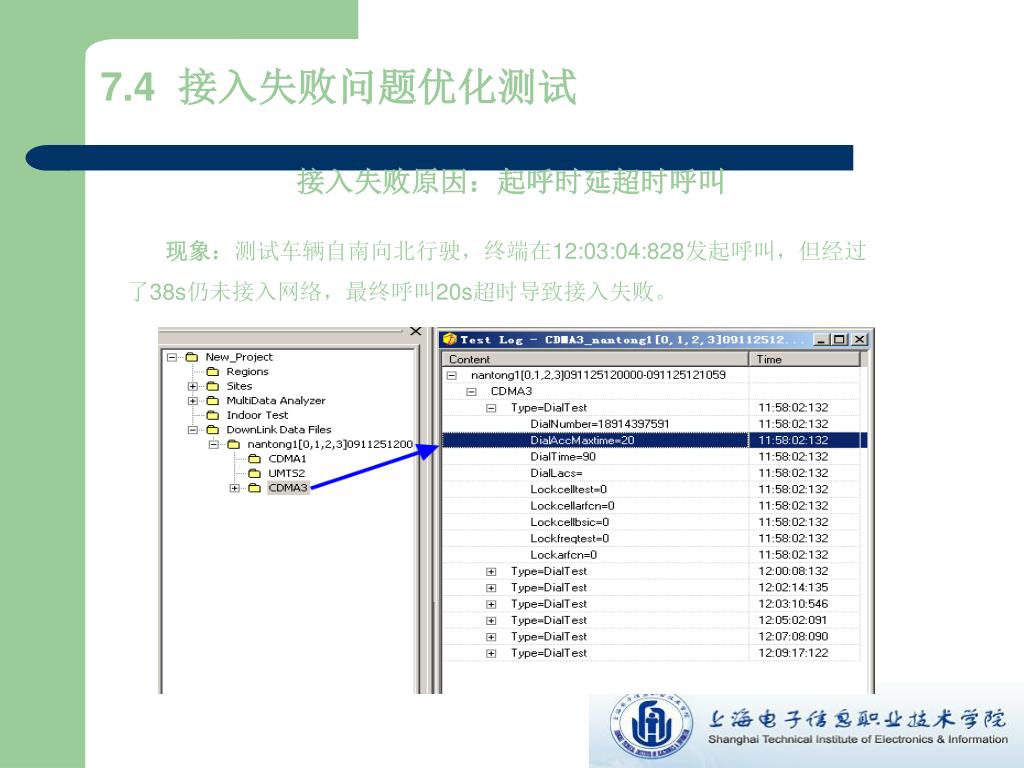1024x768 pixels.
Task: Collapse the nantong1[0,1,2,3]0911251200 tree node
Action: [214, 444]
